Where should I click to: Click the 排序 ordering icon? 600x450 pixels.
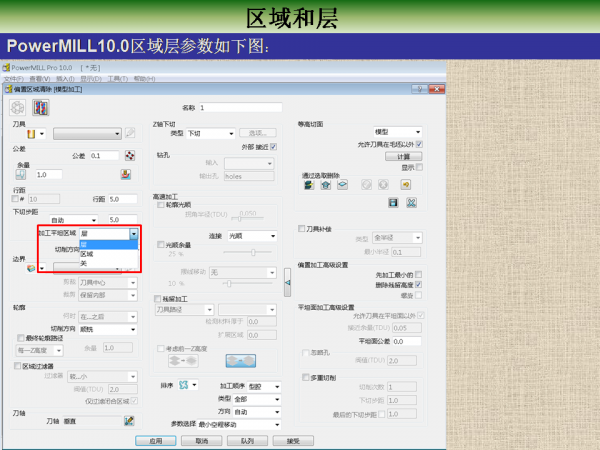pos(184,385)
